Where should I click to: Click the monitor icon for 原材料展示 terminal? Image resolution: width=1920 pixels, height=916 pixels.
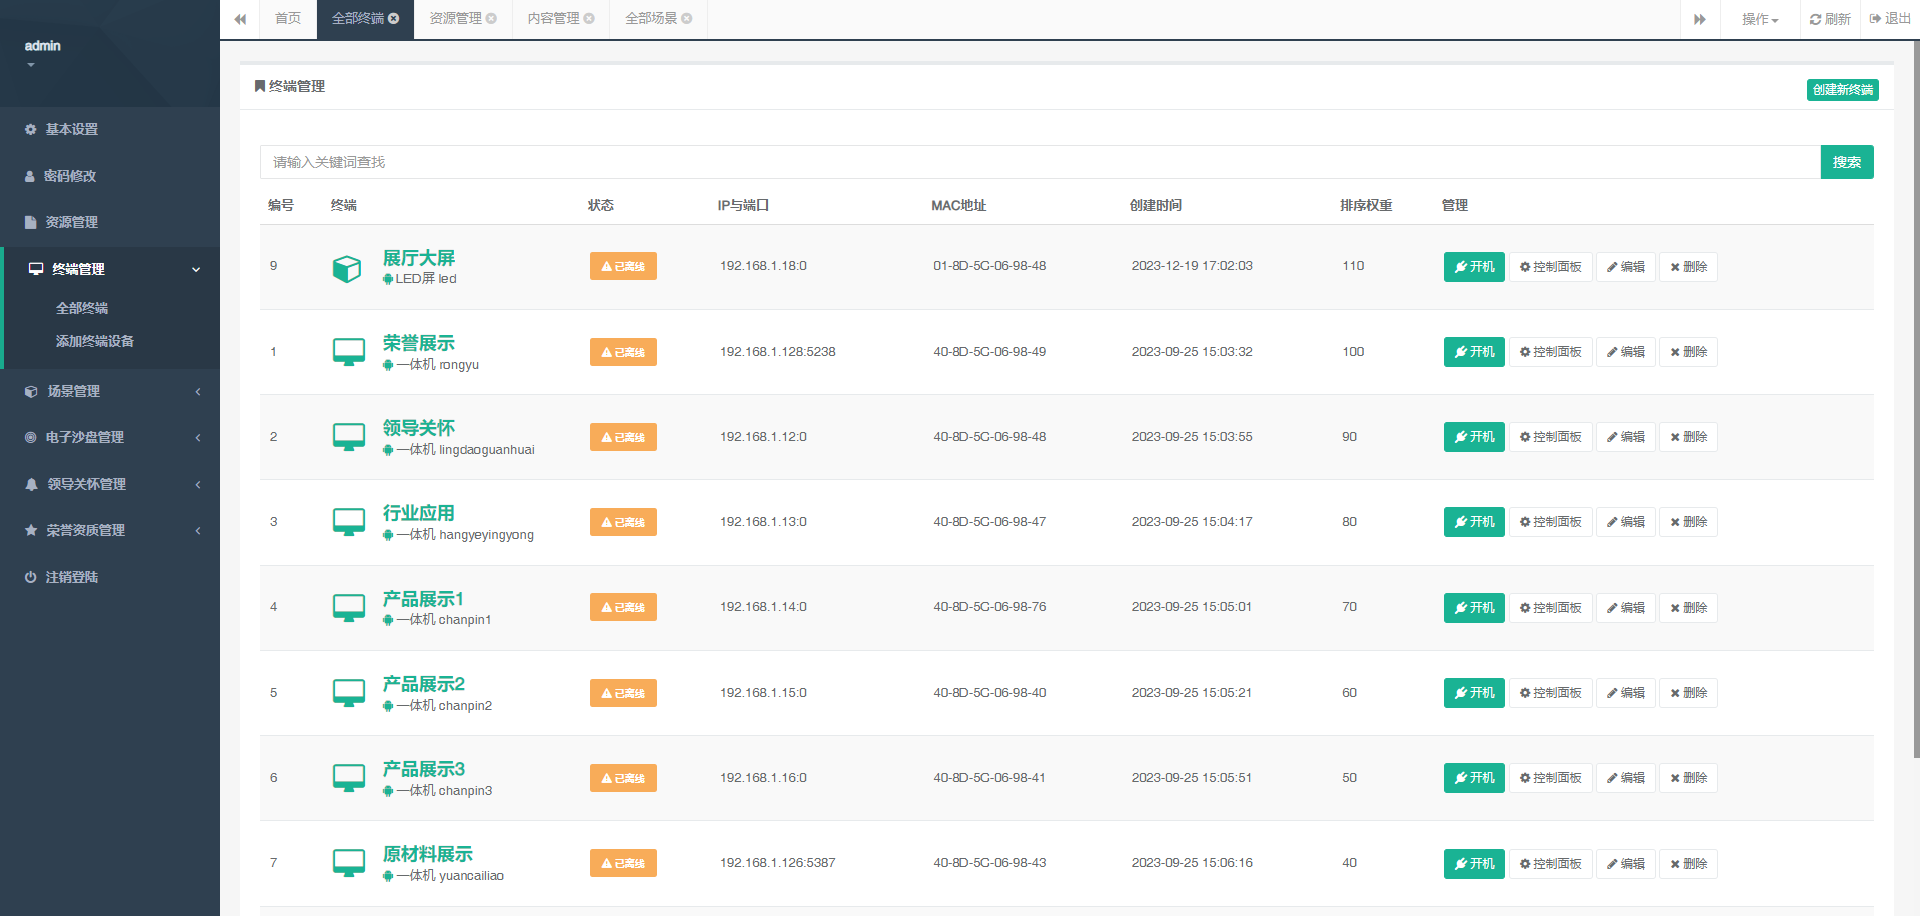349,863
